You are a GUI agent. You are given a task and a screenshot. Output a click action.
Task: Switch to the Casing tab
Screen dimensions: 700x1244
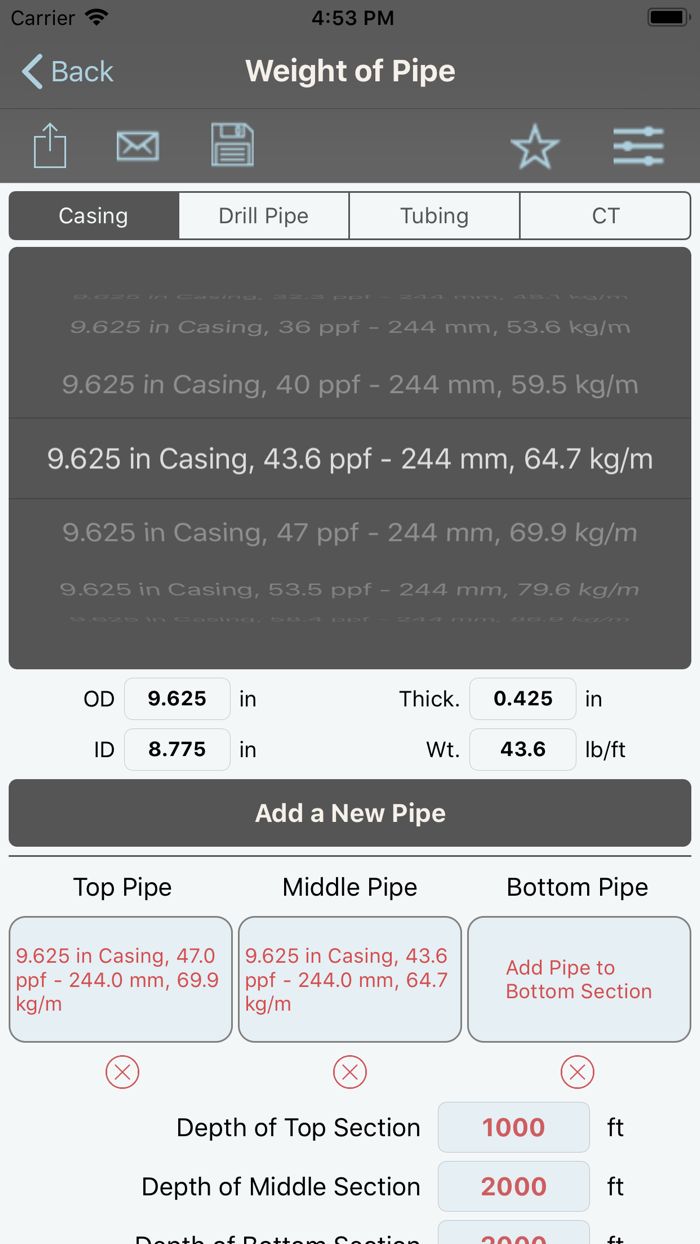pos(93,215)
